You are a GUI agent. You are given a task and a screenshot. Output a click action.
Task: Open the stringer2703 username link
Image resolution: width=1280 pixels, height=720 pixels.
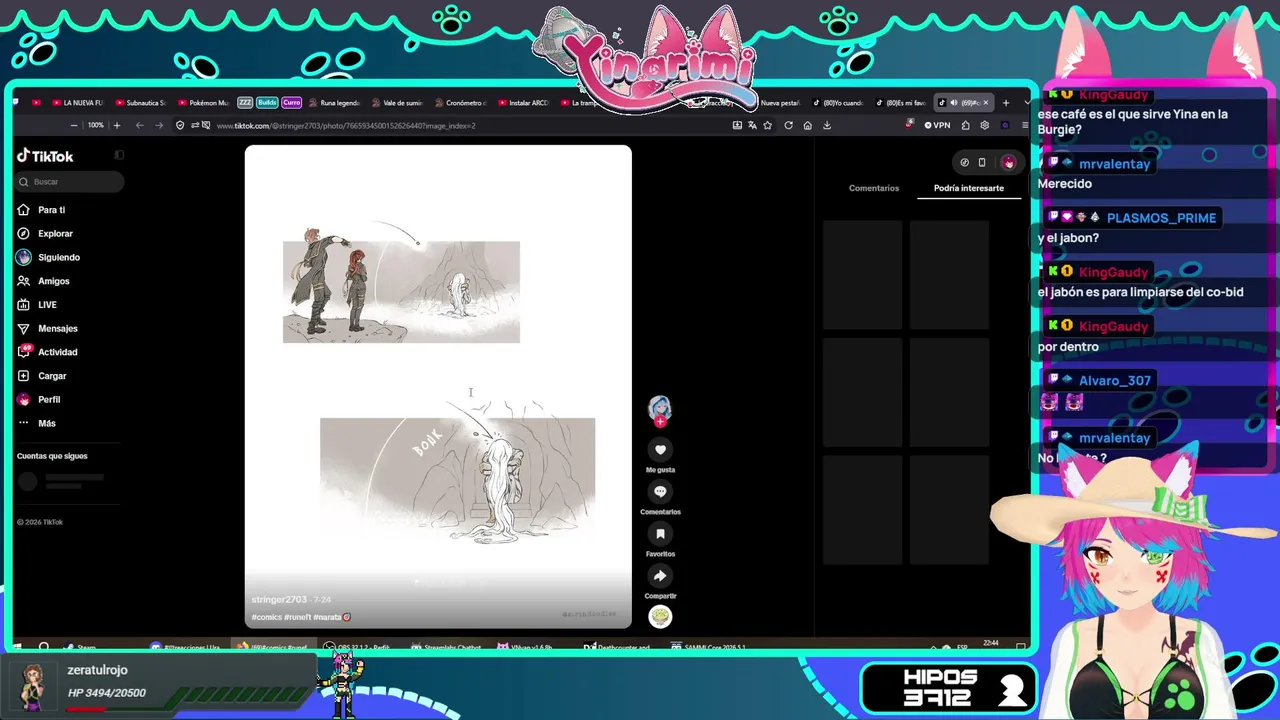click(279, 600)
